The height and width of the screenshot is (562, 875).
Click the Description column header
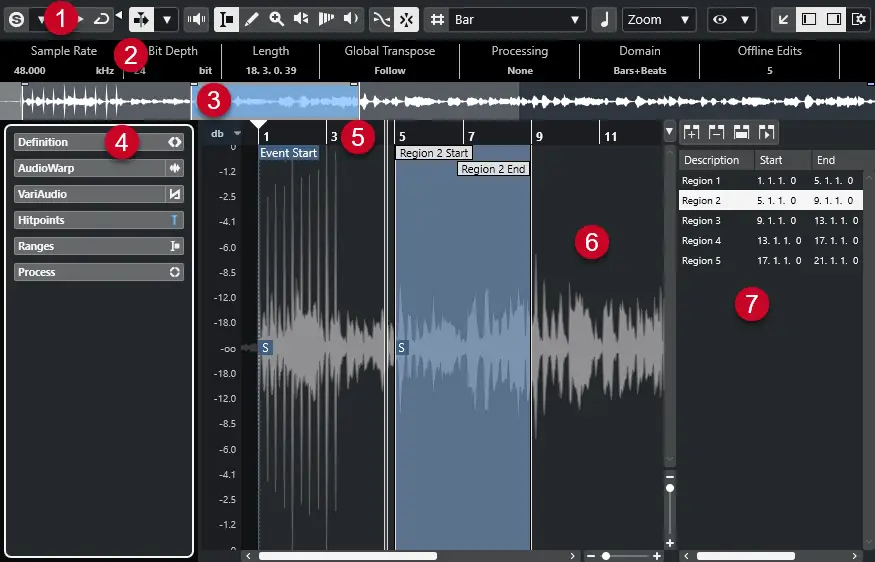pos(717,160)
